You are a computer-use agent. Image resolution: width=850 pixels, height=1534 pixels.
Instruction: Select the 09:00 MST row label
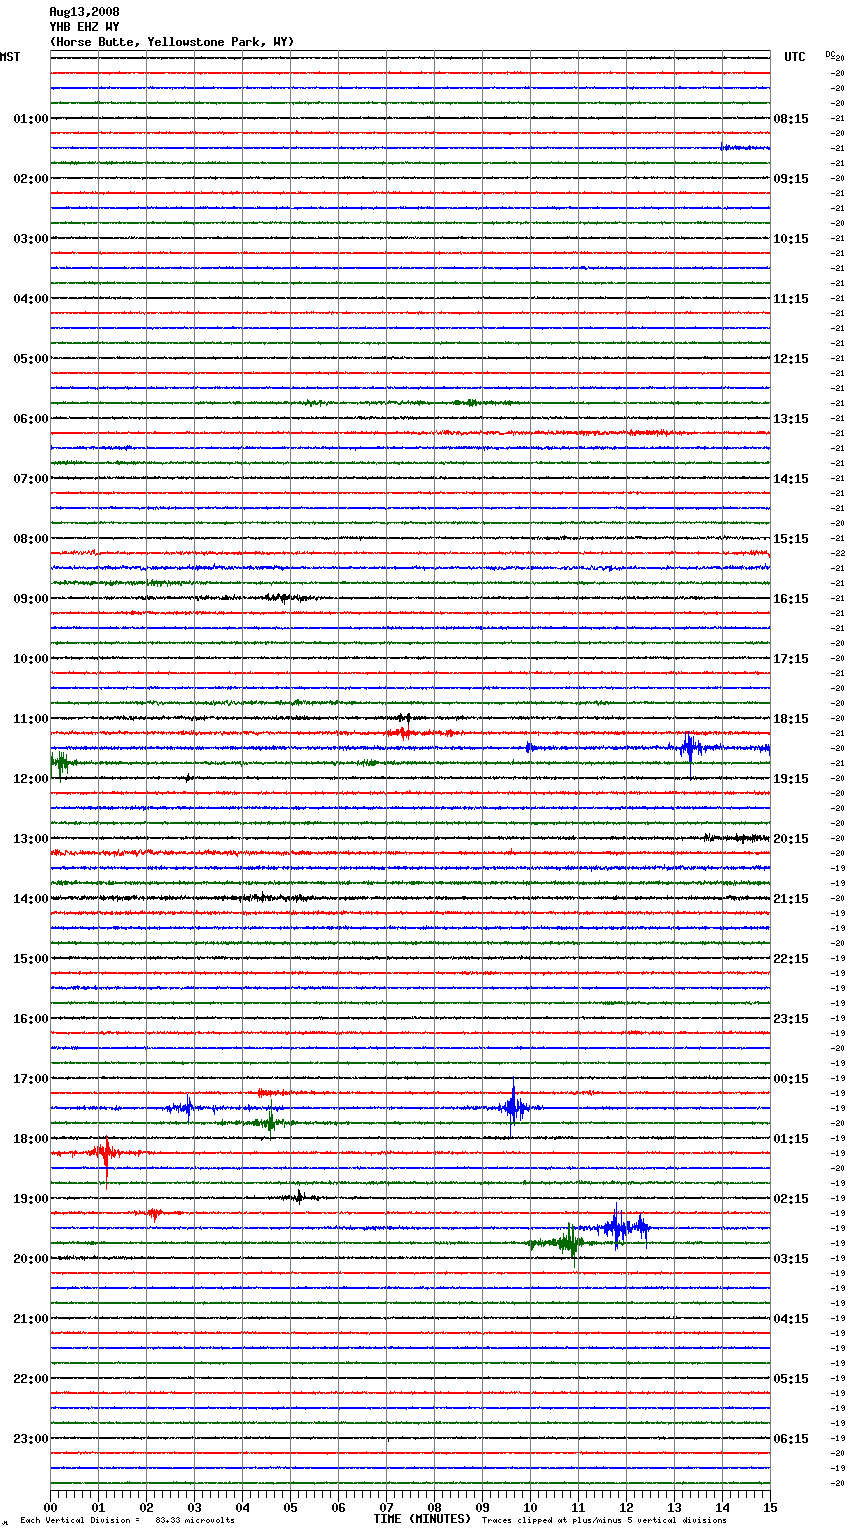(30, 599)
